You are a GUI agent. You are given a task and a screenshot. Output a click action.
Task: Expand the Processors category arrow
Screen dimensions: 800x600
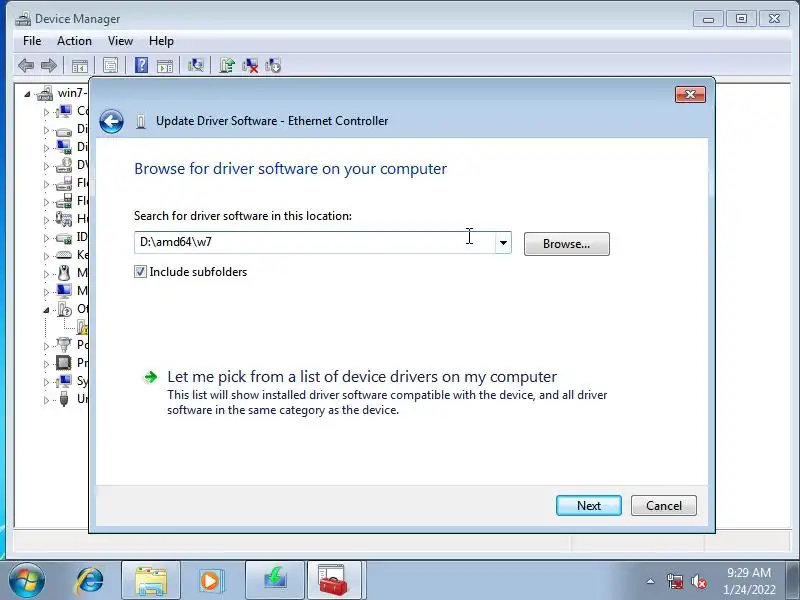[x=46, y=364]
